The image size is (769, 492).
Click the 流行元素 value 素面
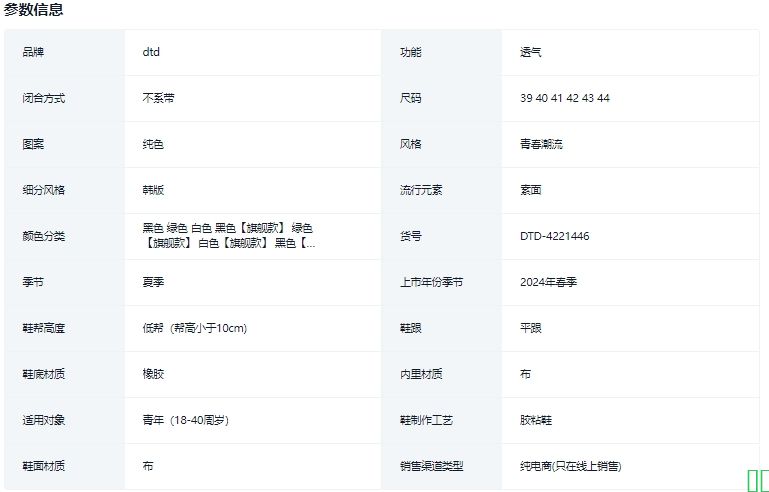pos(530,190)
